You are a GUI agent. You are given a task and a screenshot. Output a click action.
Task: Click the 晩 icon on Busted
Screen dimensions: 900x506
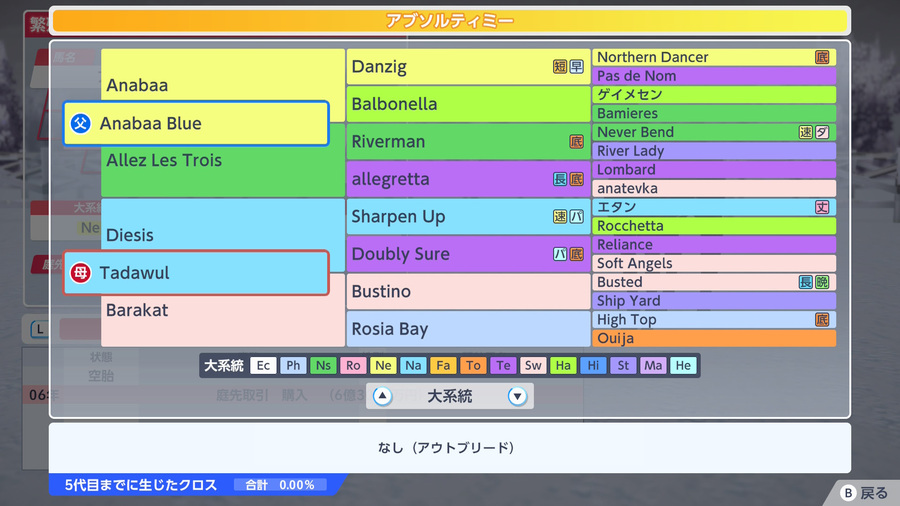tap(822, 282)
